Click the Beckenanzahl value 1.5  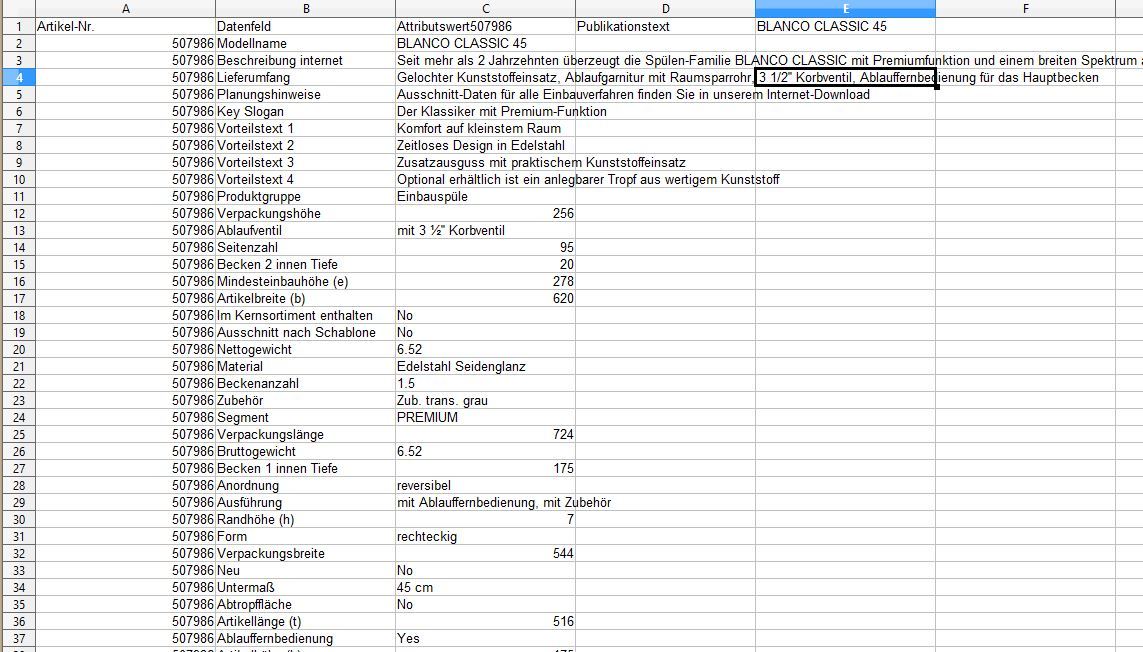point(485,384)
